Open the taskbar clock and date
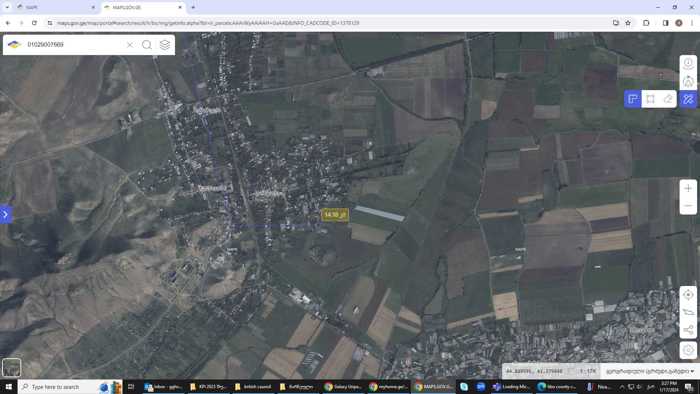This screenshot has width=700, height=394. 668,387
